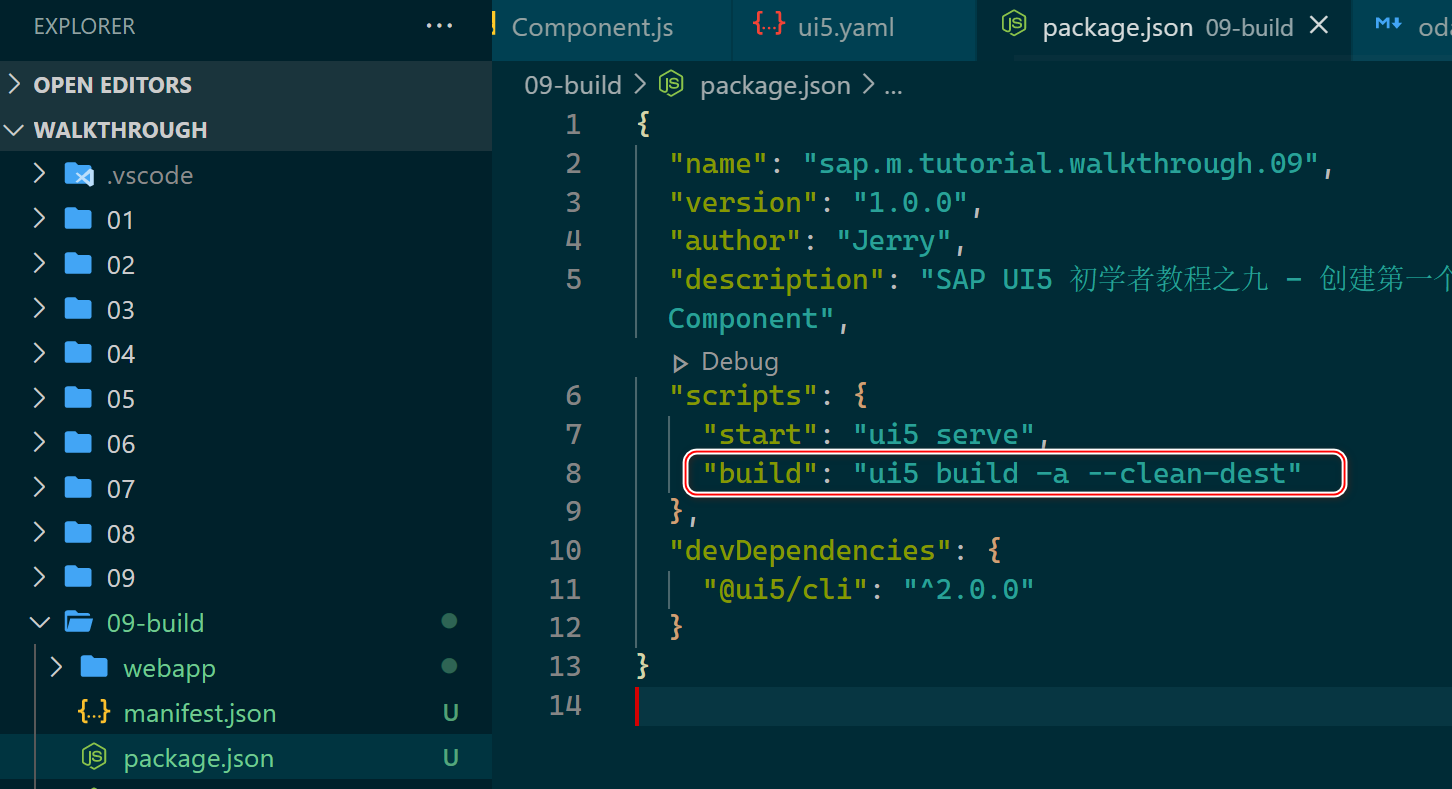Image resolution: width=1452 pixels, height=789 pixels.
Task: Click the .vscode folder icon
Action: [79, 175]
